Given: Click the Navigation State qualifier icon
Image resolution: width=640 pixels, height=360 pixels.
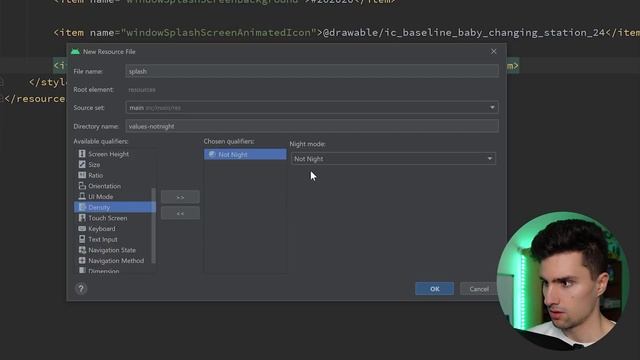Looking at the screenshot, I should (82, 250).
